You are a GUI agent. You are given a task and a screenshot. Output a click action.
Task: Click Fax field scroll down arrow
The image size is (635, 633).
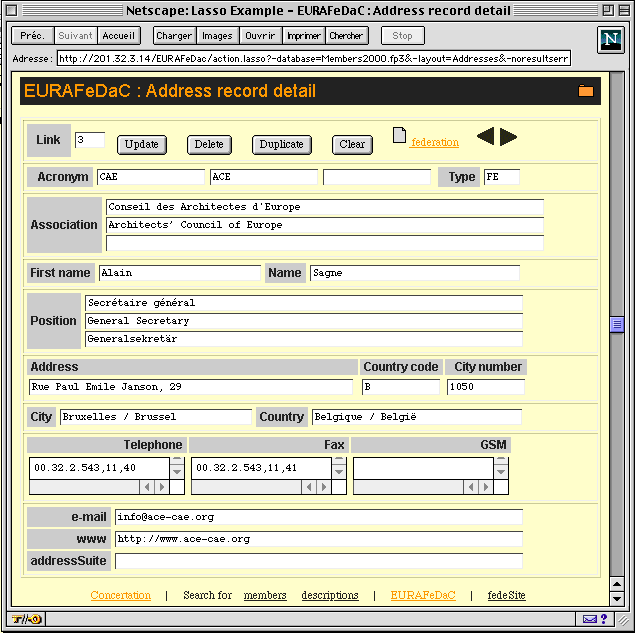click(x=339, y=472)
